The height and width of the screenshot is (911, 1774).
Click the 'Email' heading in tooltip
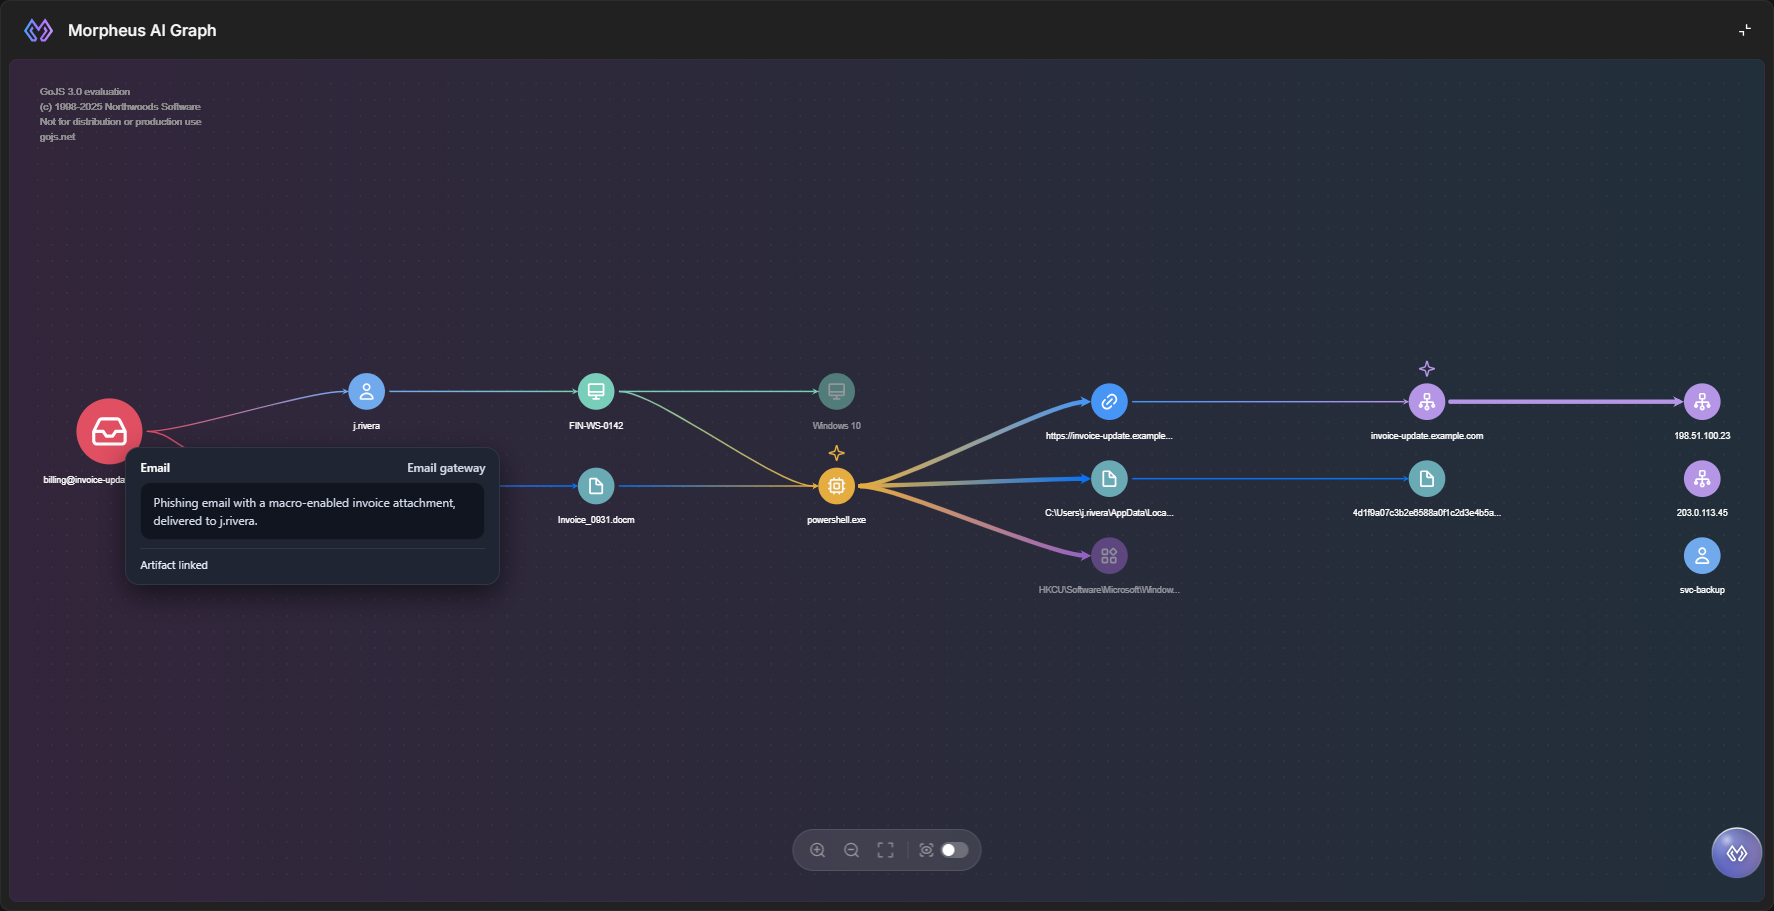point(155,468)
